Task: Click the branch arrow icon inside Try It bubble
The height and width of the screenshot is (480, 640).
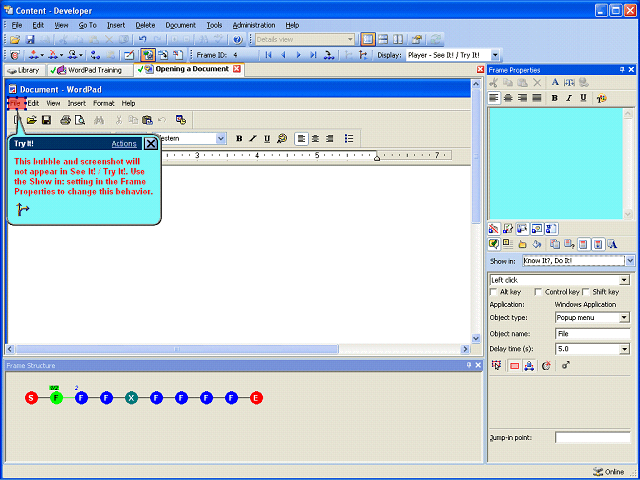Action: pyautogui.click(x=22, y=209)
